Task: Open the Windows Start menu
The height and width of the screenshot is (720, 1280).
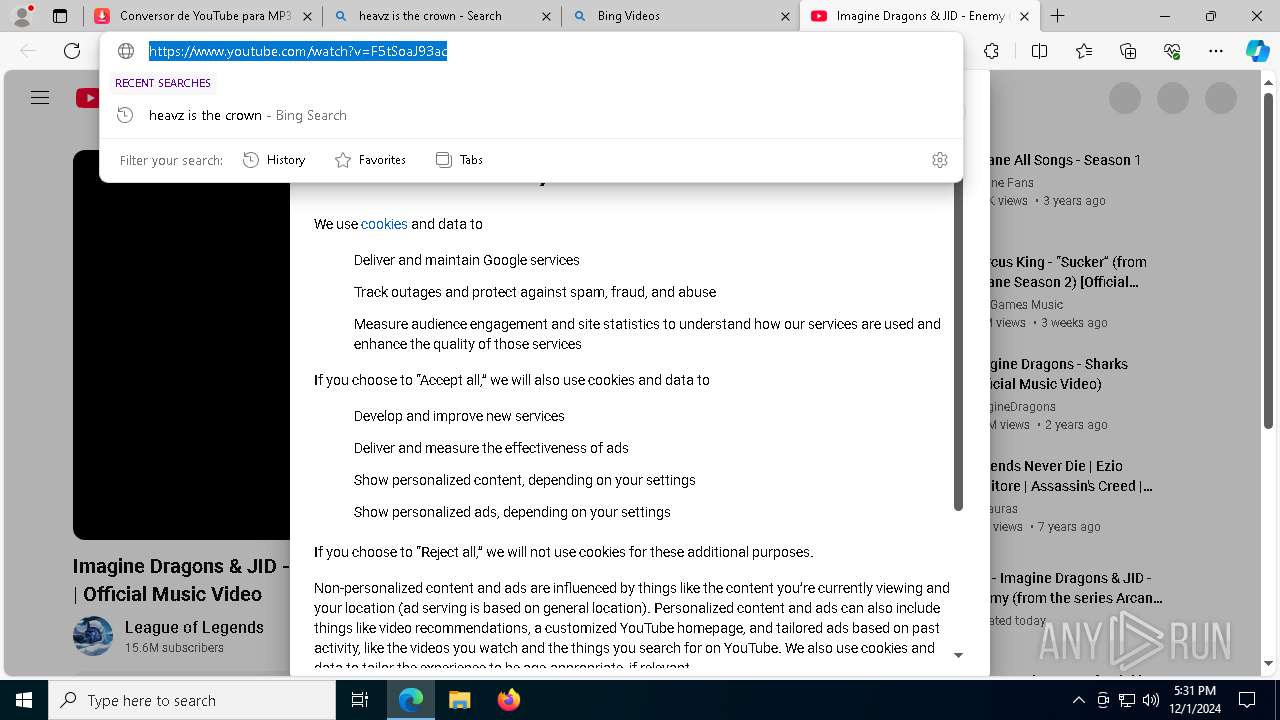Action: pyautogui.click(x=24, y=700)
